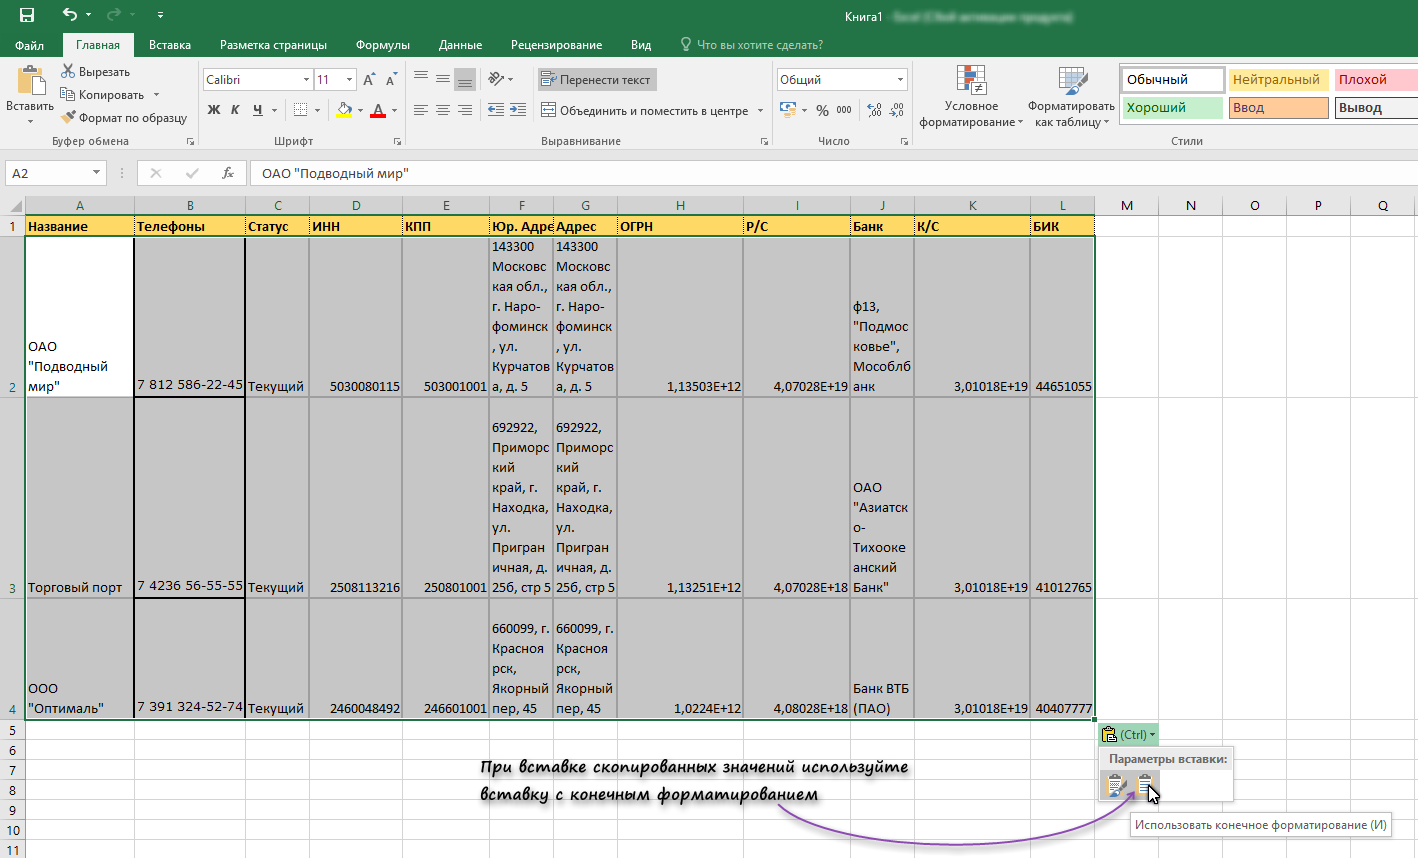Apply thousands separator 000 format

coord(844,110)
